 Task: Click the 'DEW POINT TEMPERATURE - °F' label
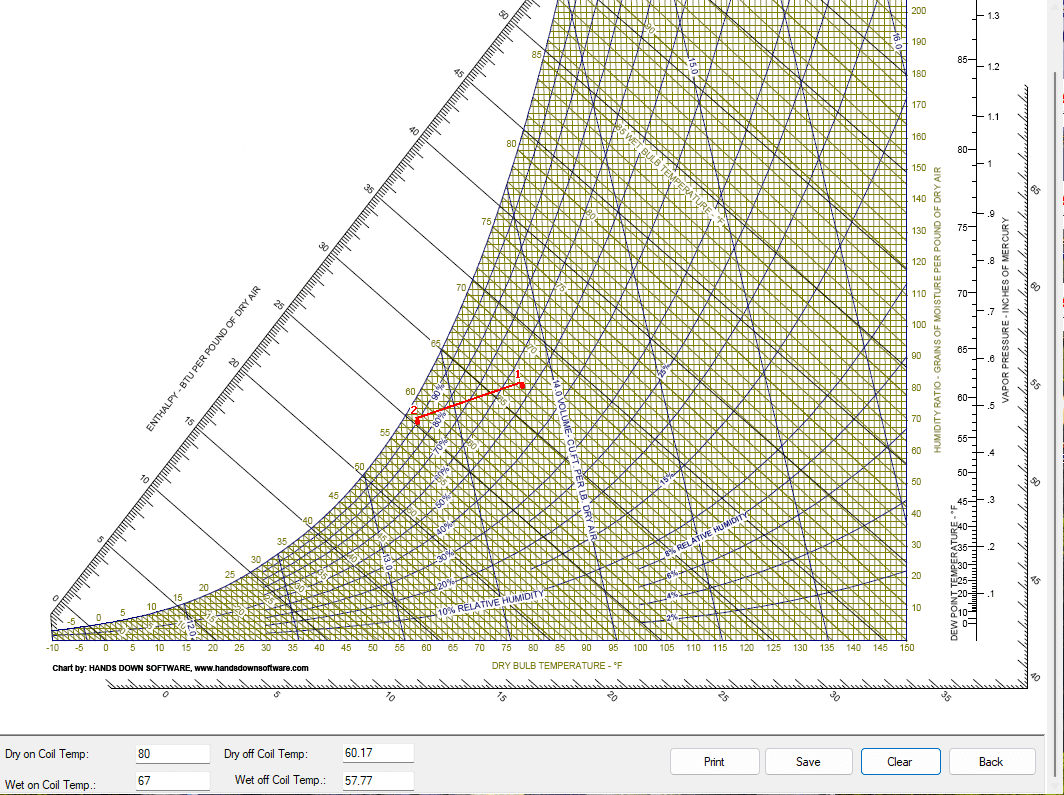click(x=955, y=572)
